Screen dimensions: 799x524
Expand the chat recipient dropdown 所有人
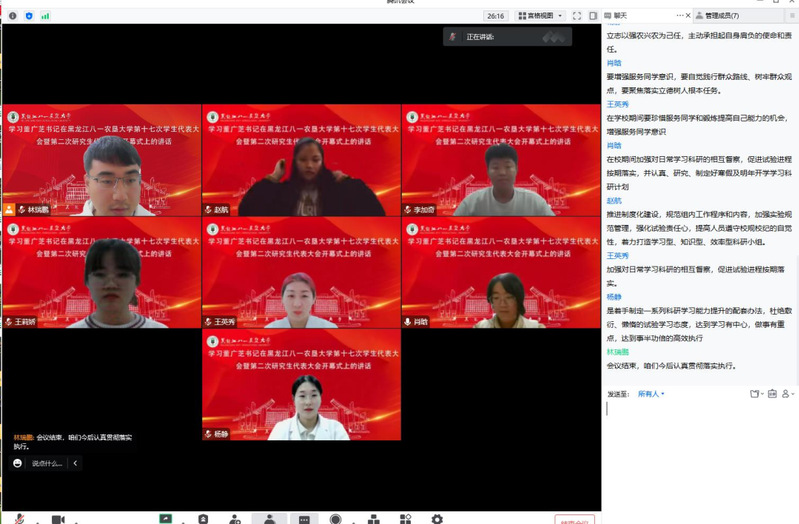coord(650,394)
